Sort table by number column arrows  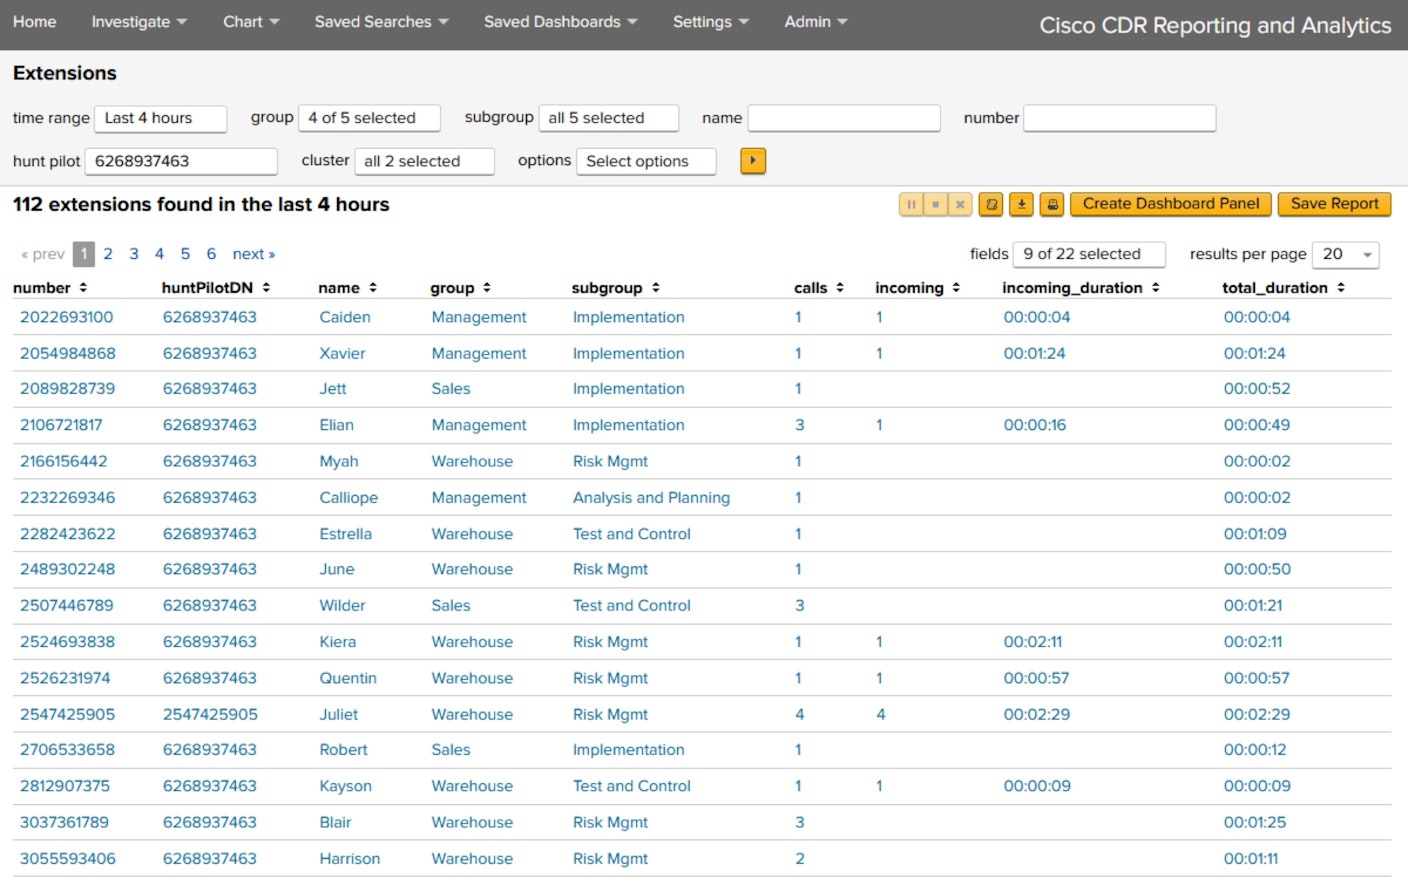coord(83,288)
